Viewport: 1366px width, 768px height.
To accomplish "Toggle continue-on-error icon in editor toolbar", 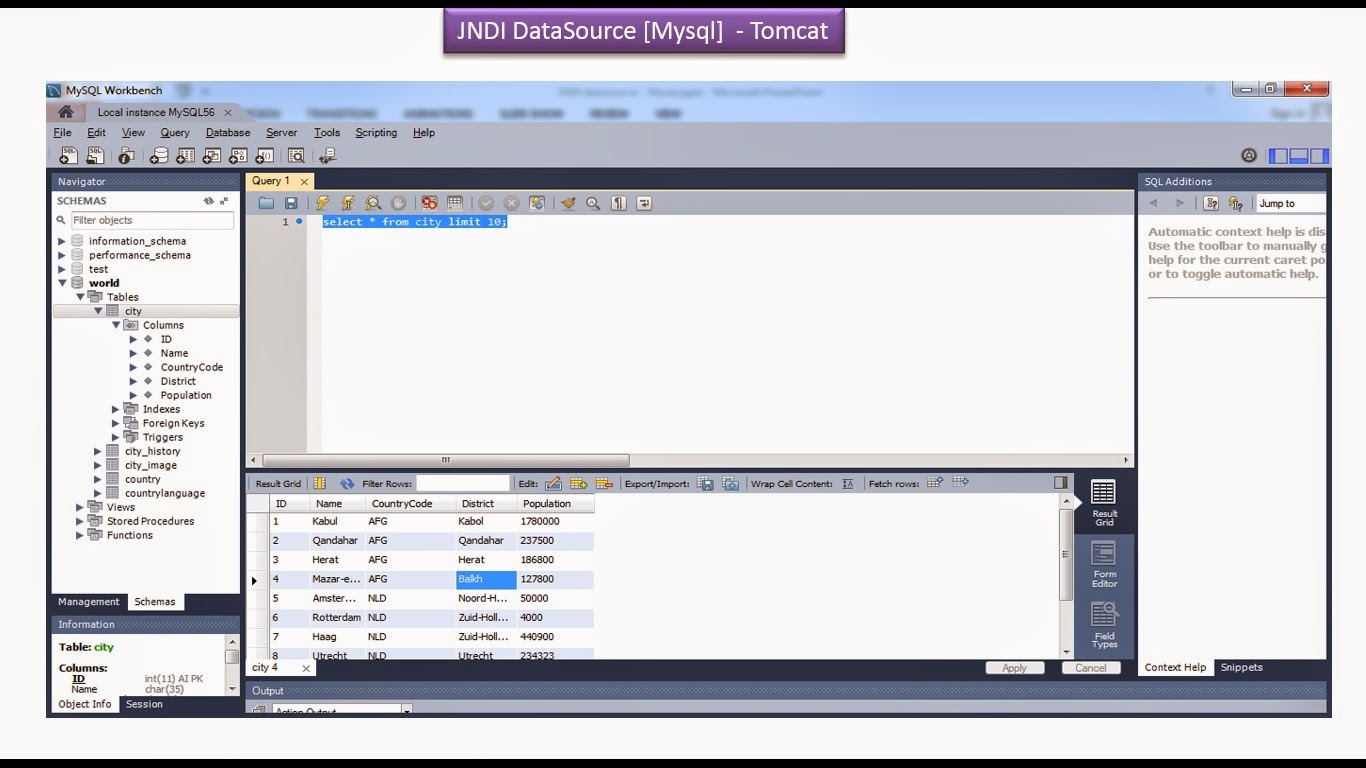I will tap(429, 203).
